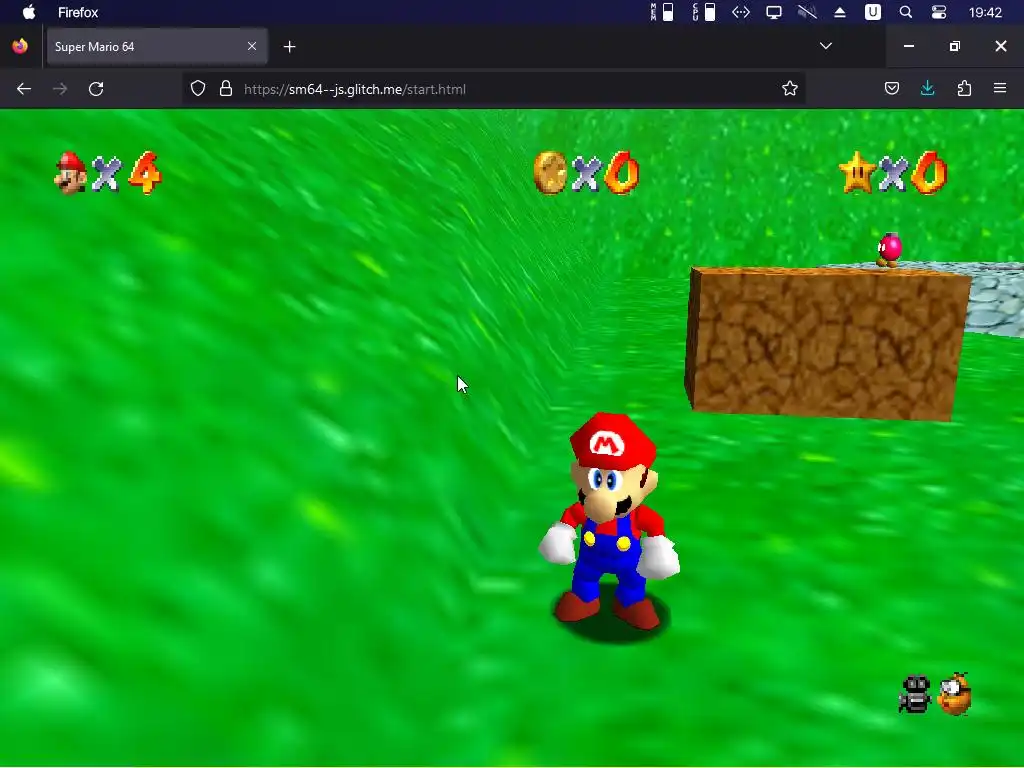The height and width of the screenshot is (768, 1024).
Task: Click the pink Bob-omb on the ledge
Action: pos(889,249)
